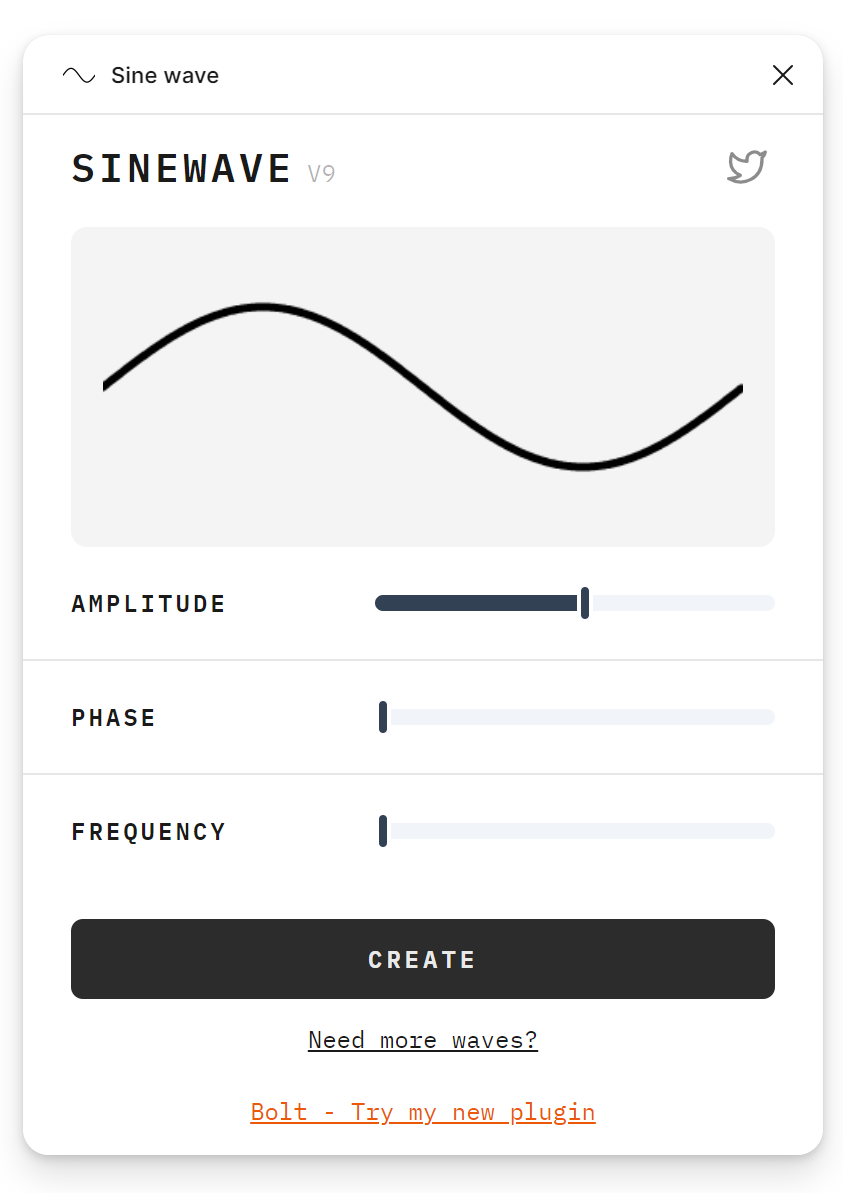Select the AMPLITUDE label
Screen dimensions: 843x1193
coord(148,603)
